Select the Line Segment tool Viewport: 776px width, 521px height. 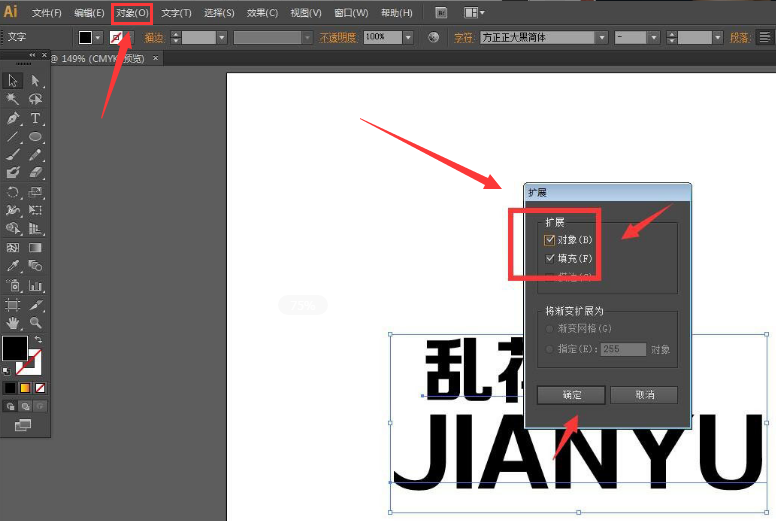[13, 137]
